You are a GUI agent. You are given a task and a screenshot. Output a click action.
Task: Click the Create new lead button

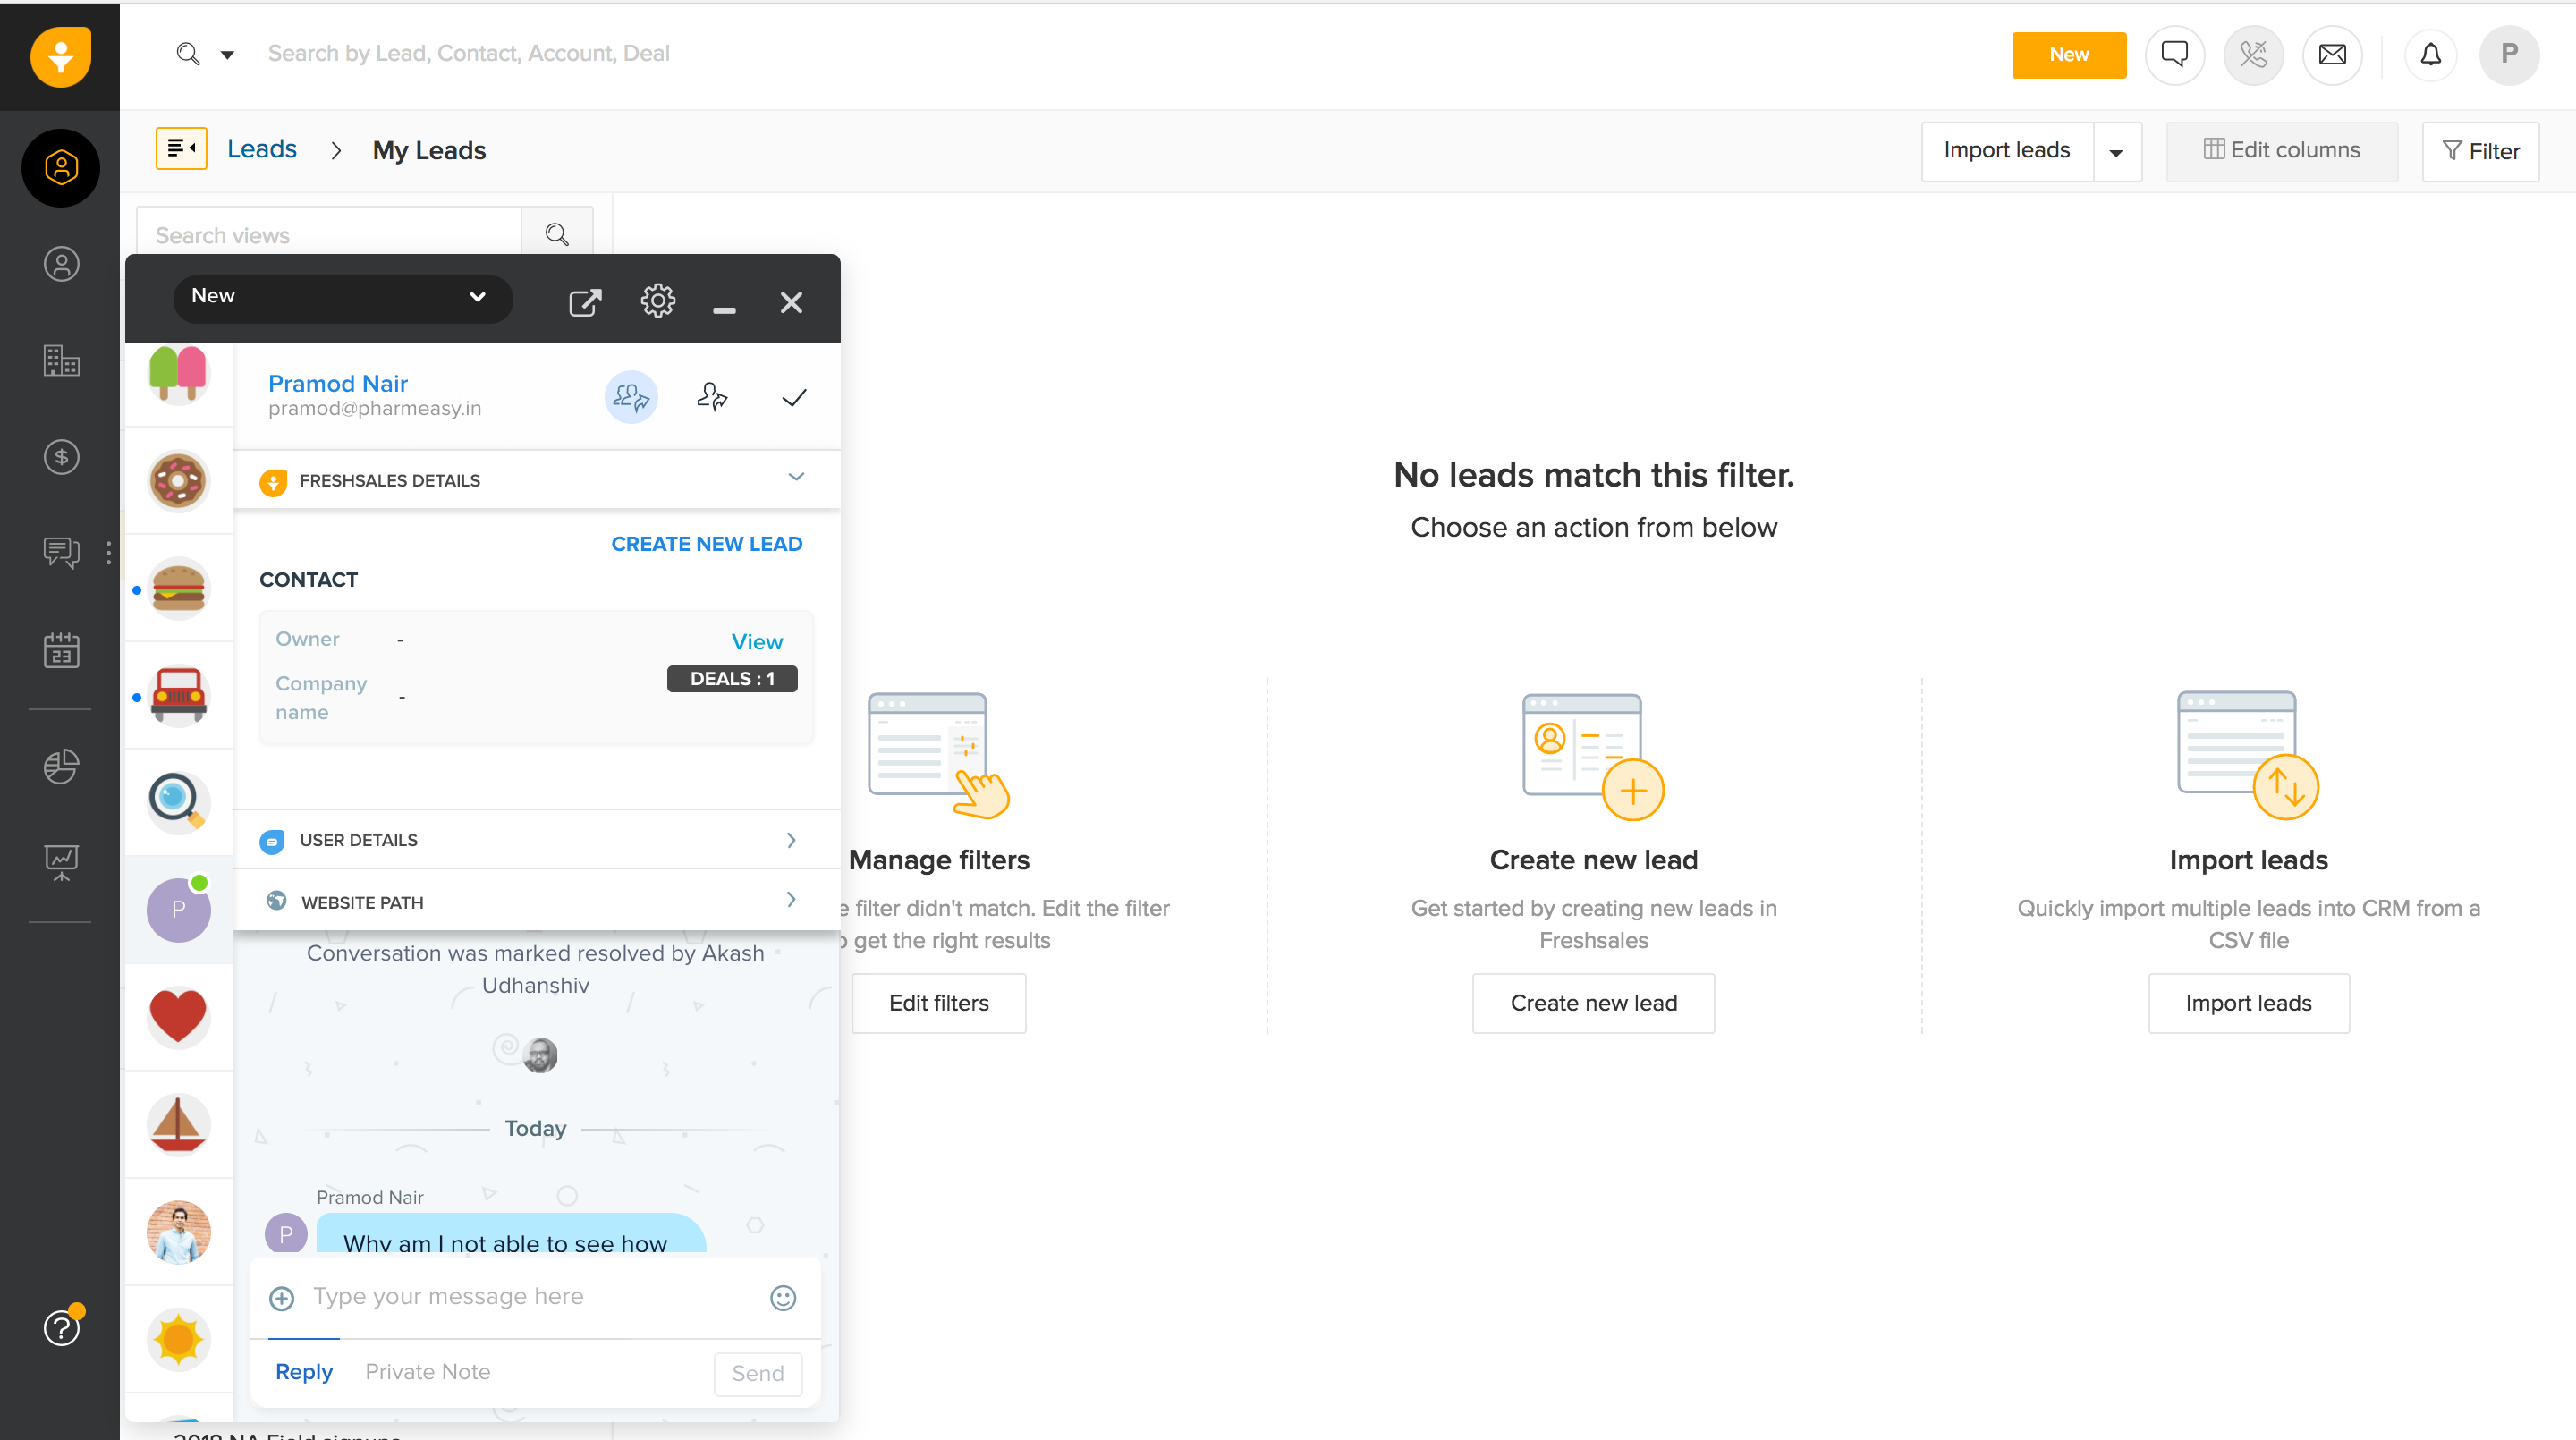(x=1593, y=1003)
